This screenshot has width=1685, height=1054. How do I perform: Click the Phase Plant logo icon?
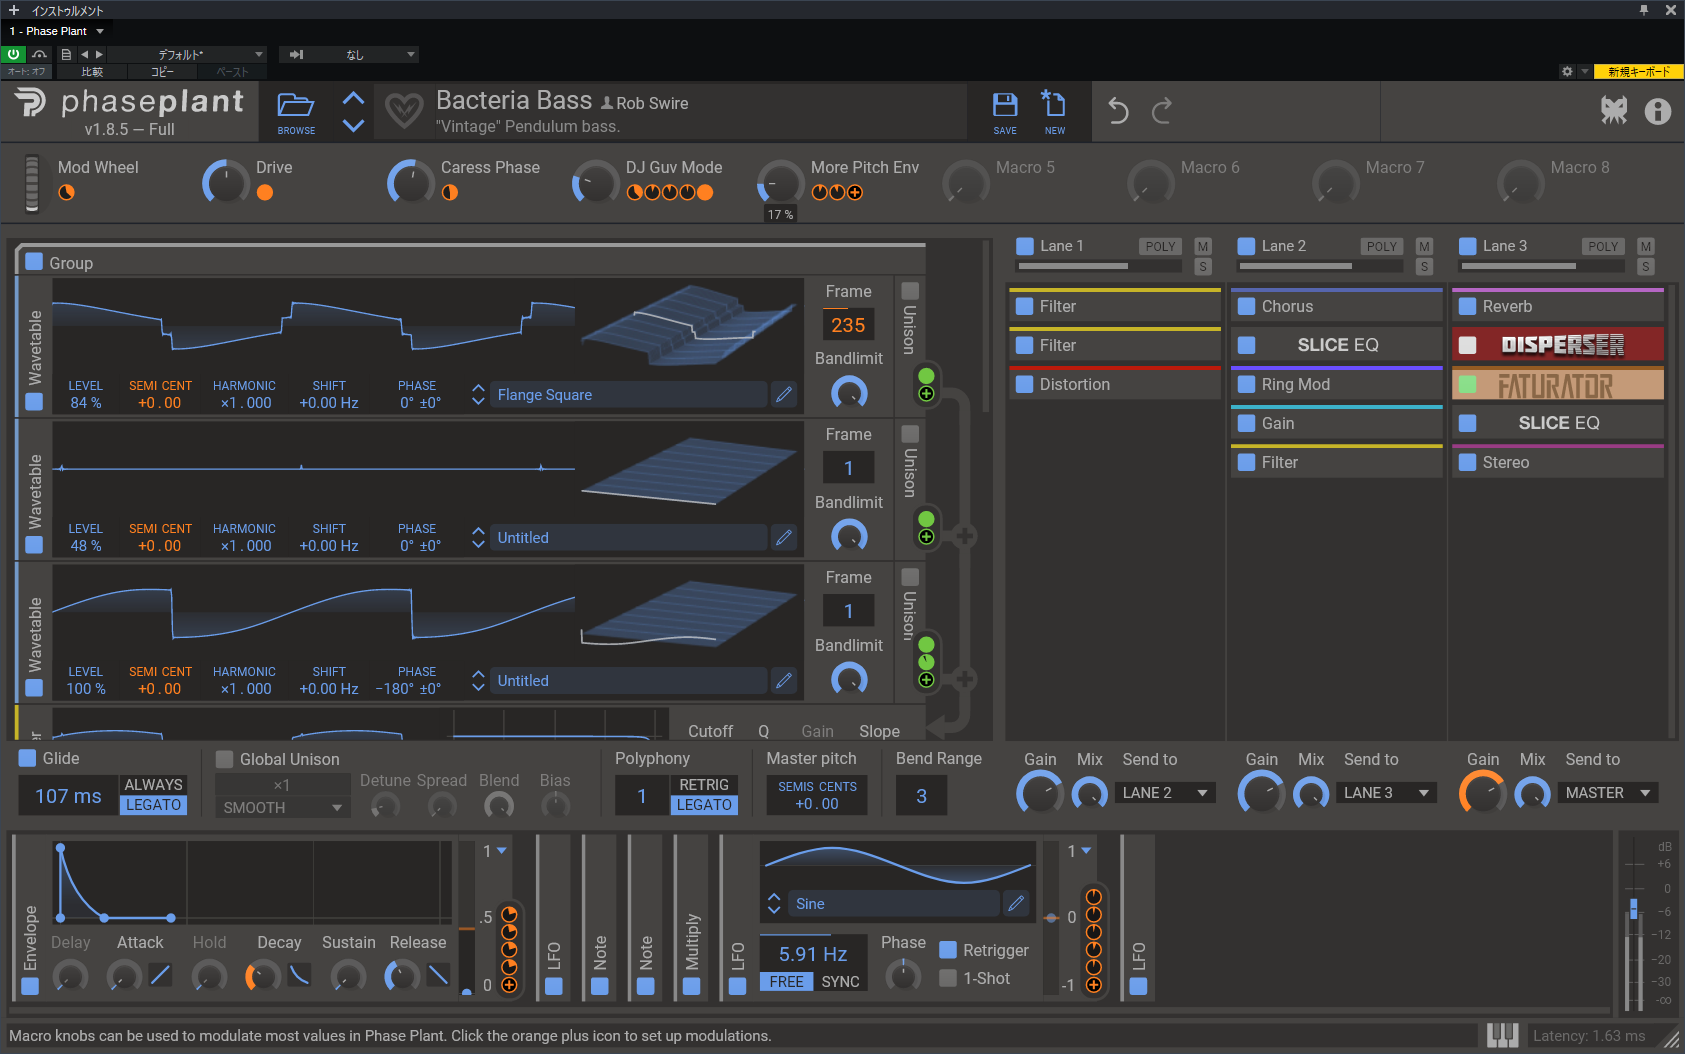click(30, 102)
